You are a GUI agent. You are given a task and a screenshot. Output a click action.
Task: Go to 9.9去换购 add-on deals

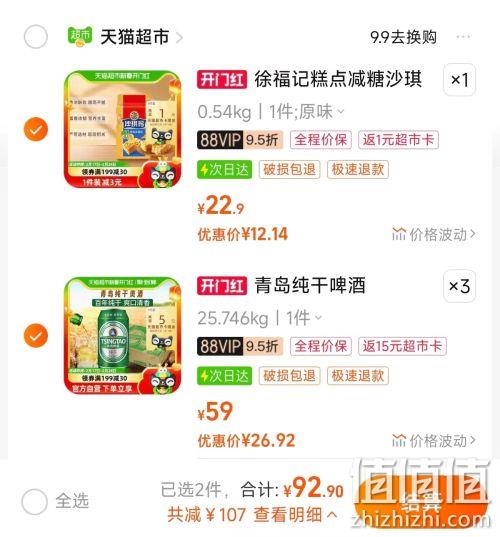(x=403, y=37)
